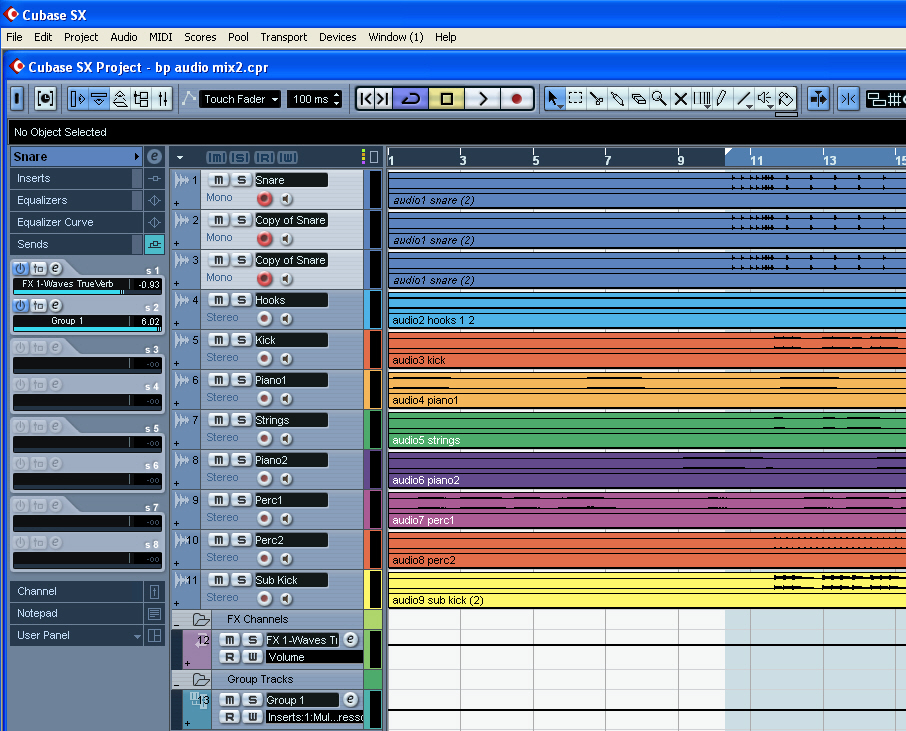Adjust the FX 1-Waves TrueVerb send level slider
The height and width of the screenshot is (731, 906).
click(x=87, y=292)
